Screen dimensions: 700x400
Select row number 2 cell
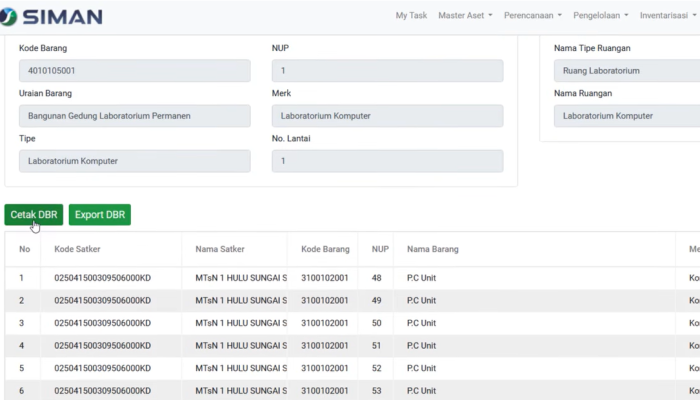(21, 300)
